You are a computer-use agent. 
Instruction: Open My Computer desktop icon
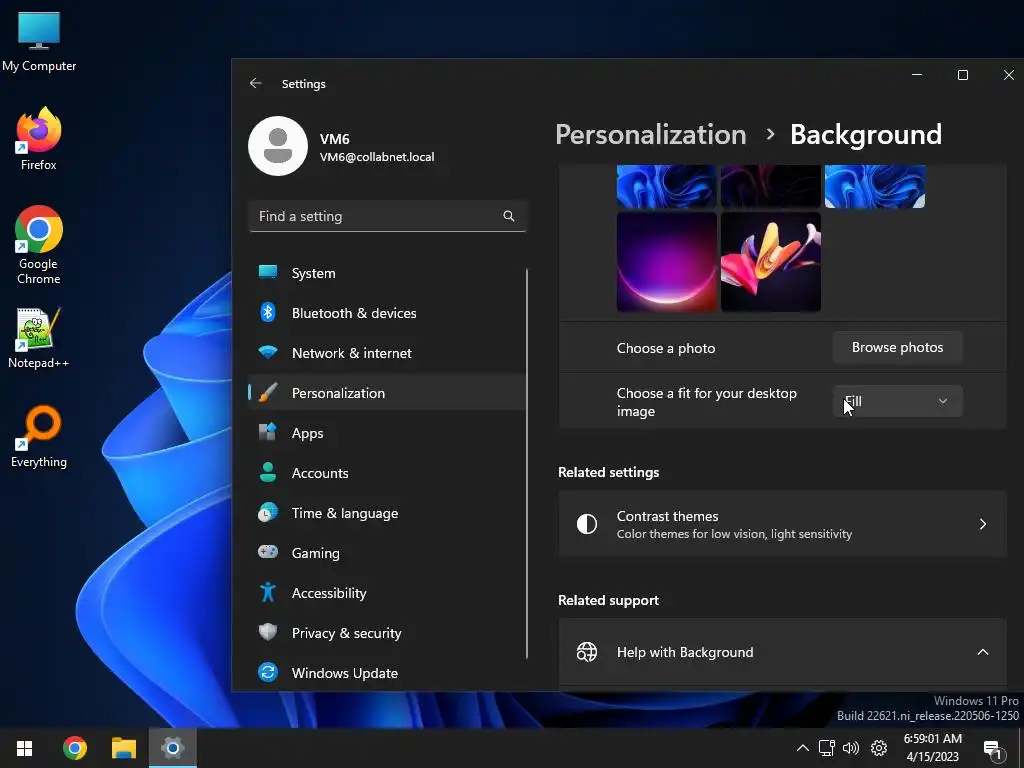pos(39,42)
